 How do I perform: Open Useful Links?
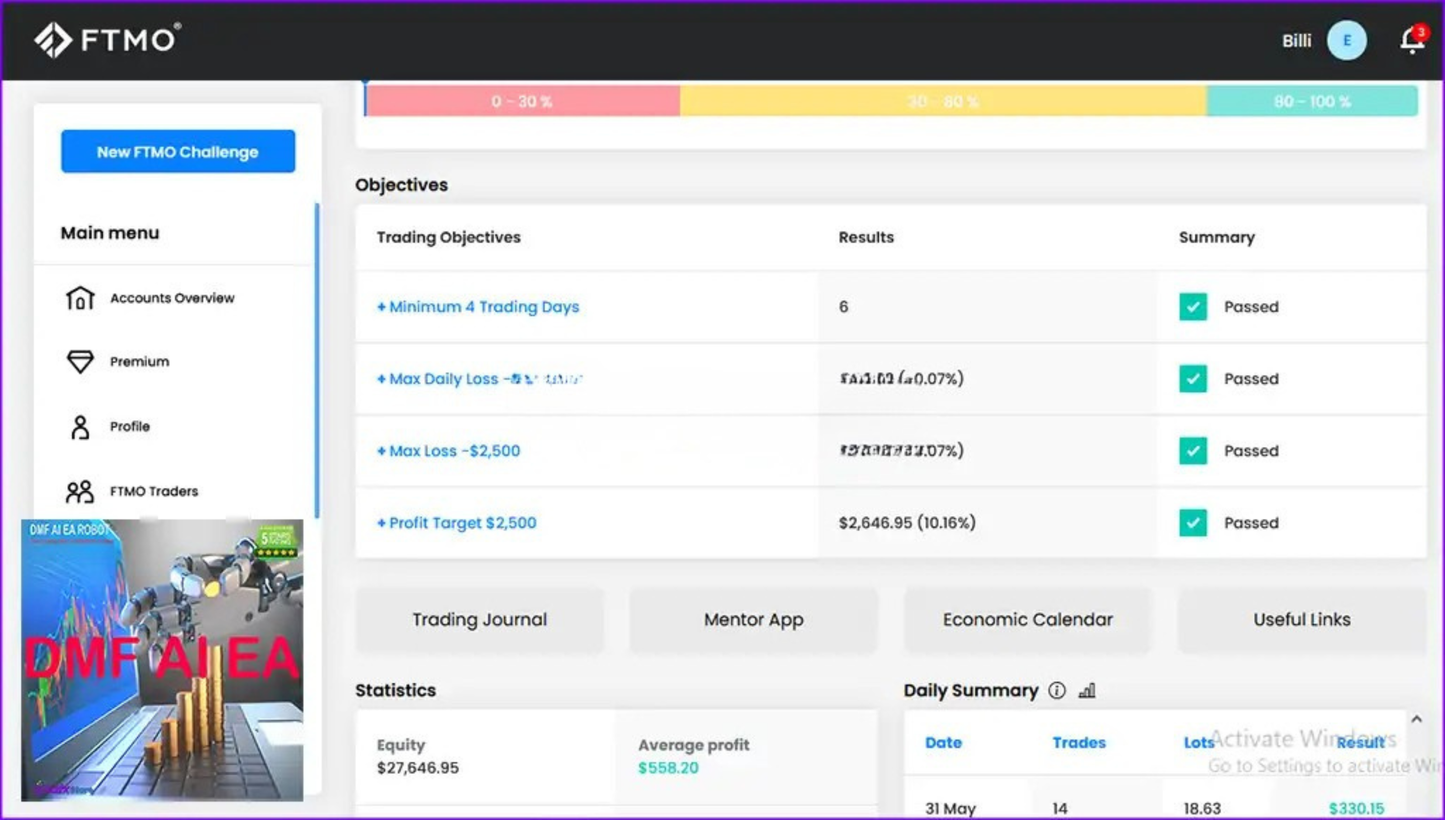coord(1302,620)
